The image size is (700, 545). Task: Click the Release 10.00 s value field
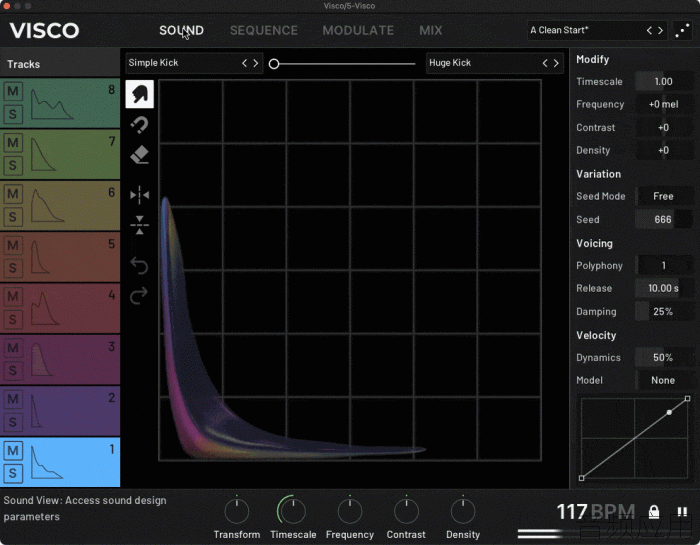[664, 288]
